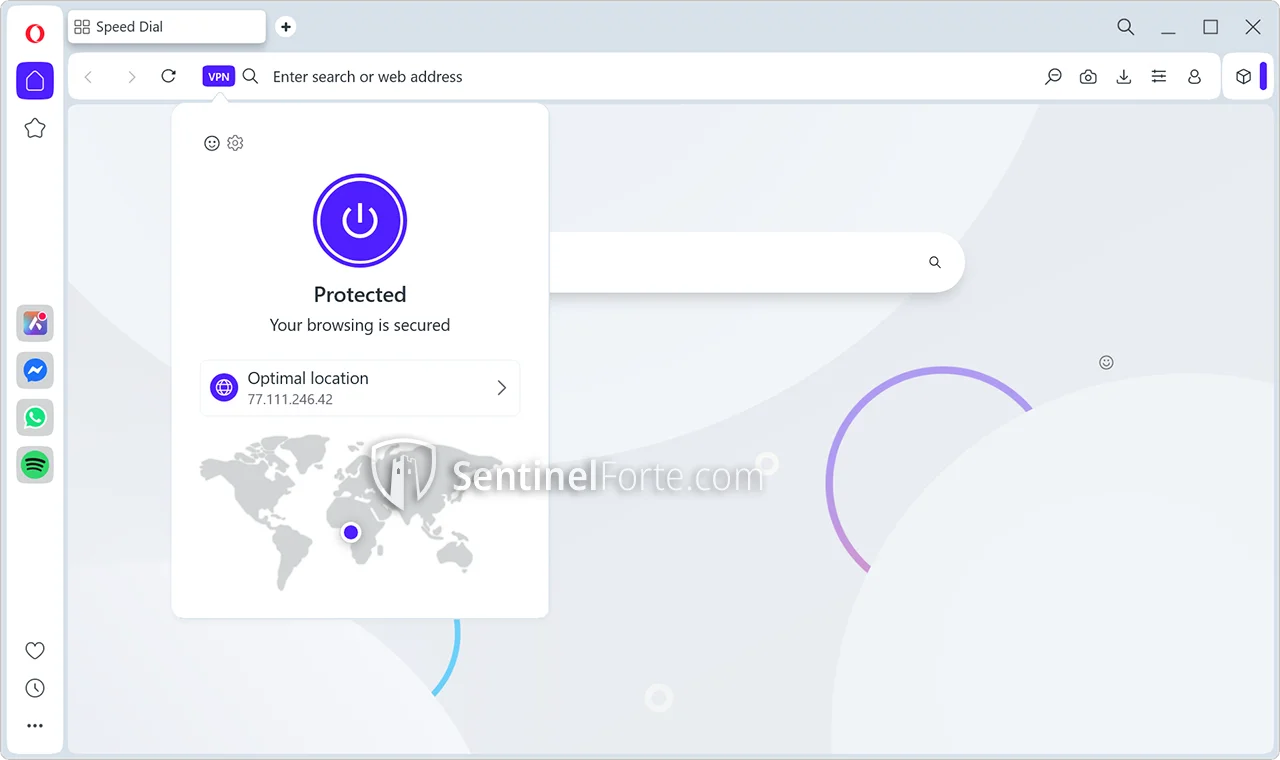Open Messenger in the sidebar

click(x=35, y=370)
